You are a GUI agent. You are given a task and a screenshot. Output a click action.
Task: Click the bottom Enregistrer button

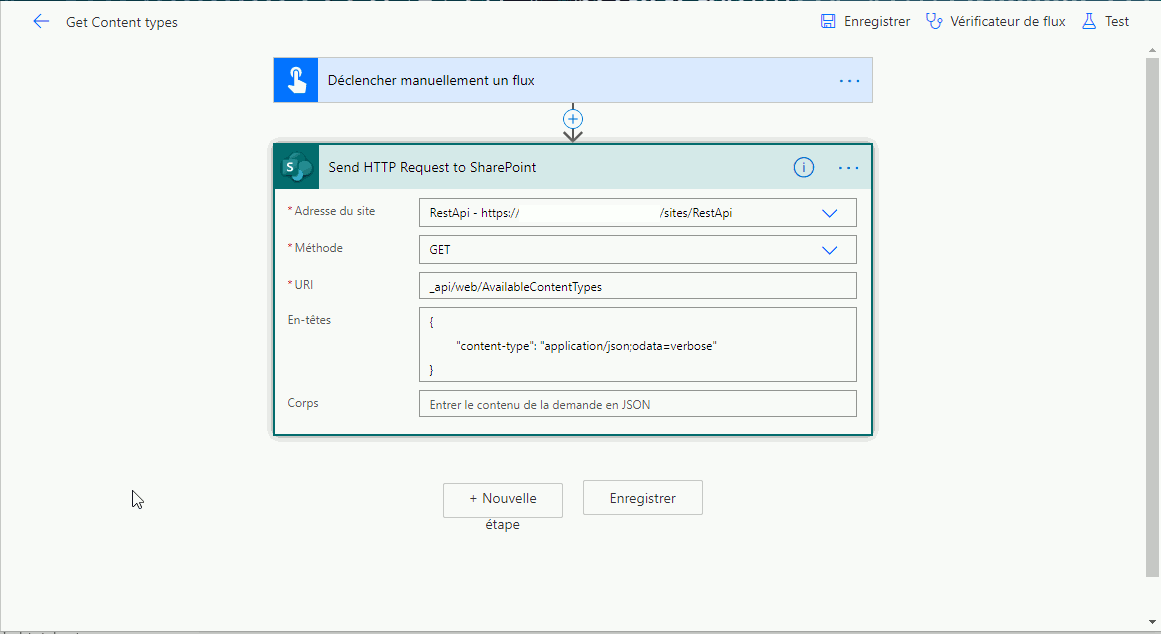click(x=643, y=498)
